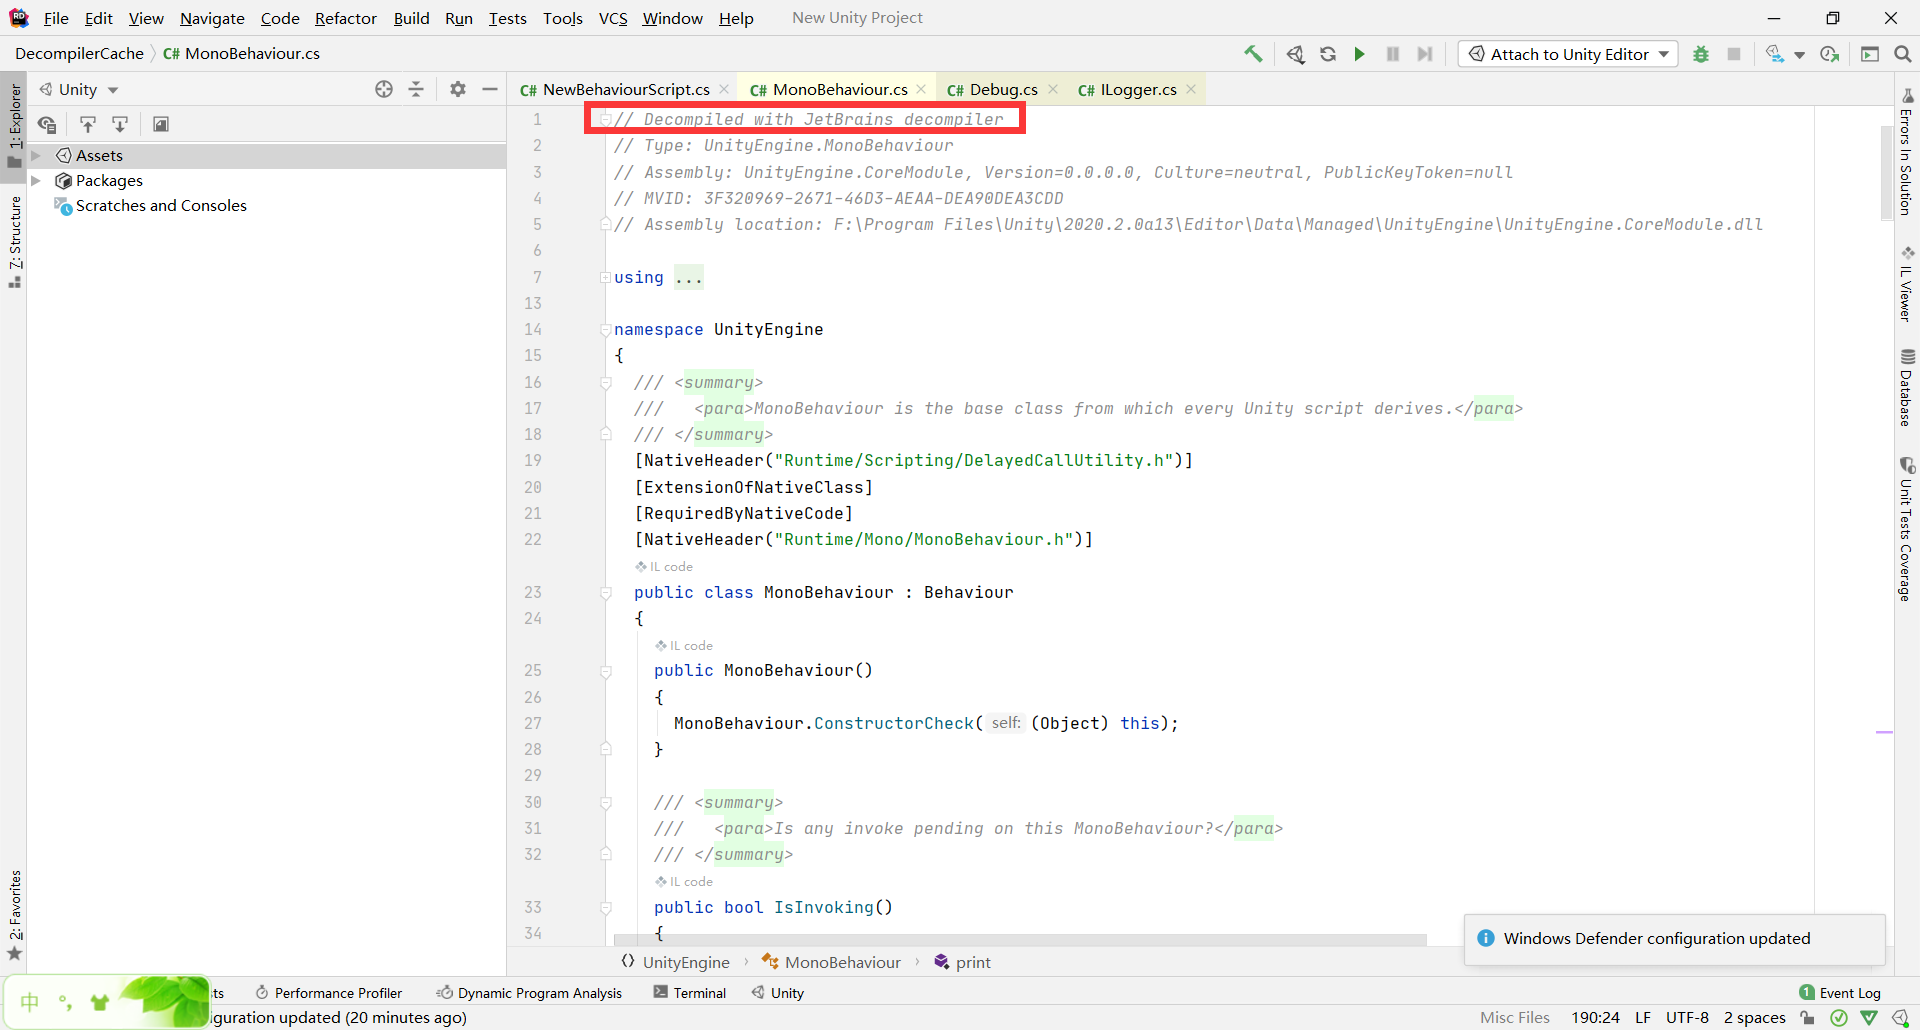Viewport: 1920px width, 1030px height.
Task: Click the LF line separator status item
Action: click(1643, 1017)
